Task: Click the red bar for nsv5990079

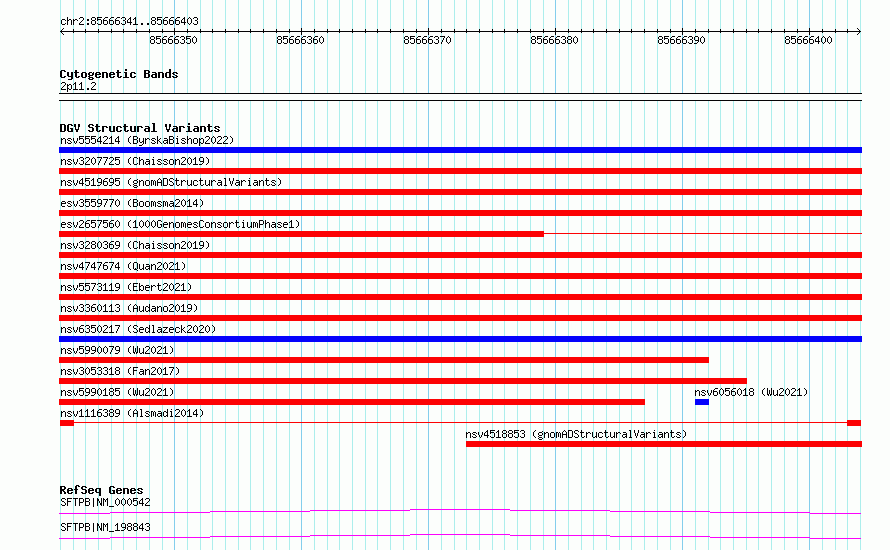Action: [384, 360]
